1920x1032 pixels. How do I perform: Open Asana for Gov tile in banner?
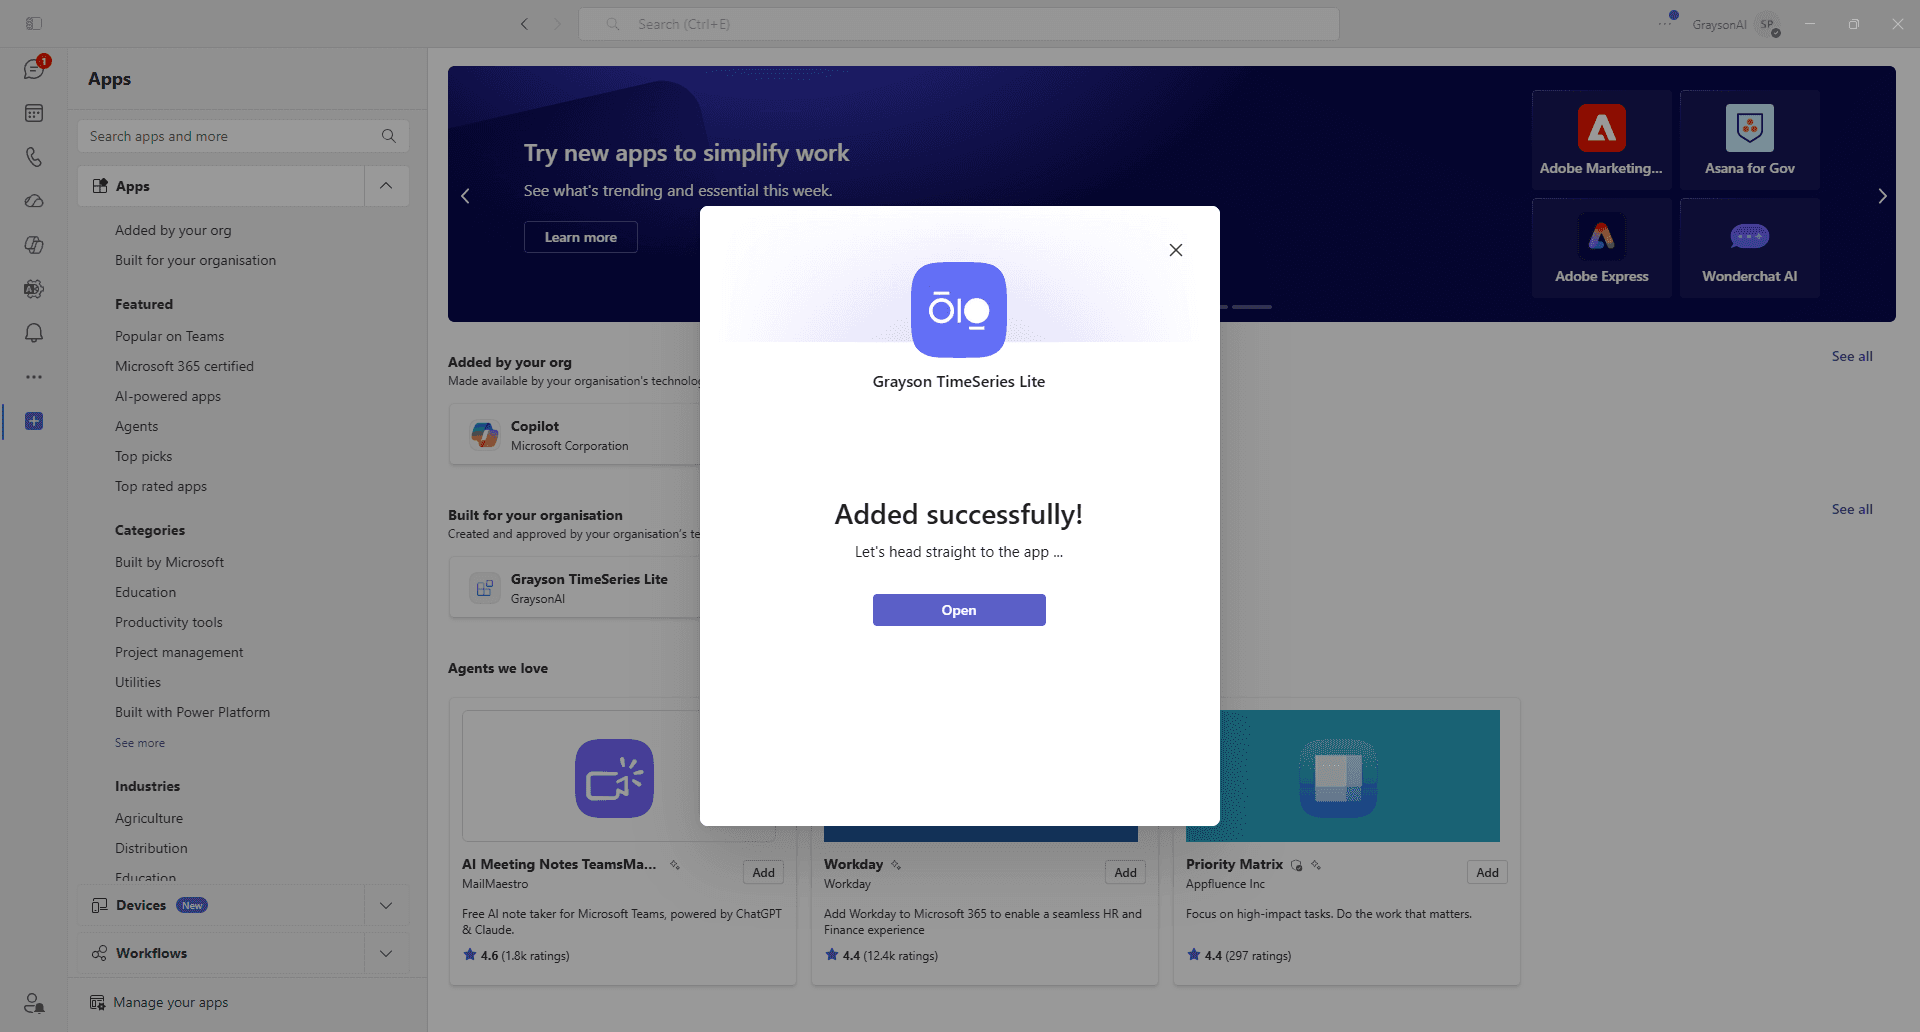click(1750, 140)
